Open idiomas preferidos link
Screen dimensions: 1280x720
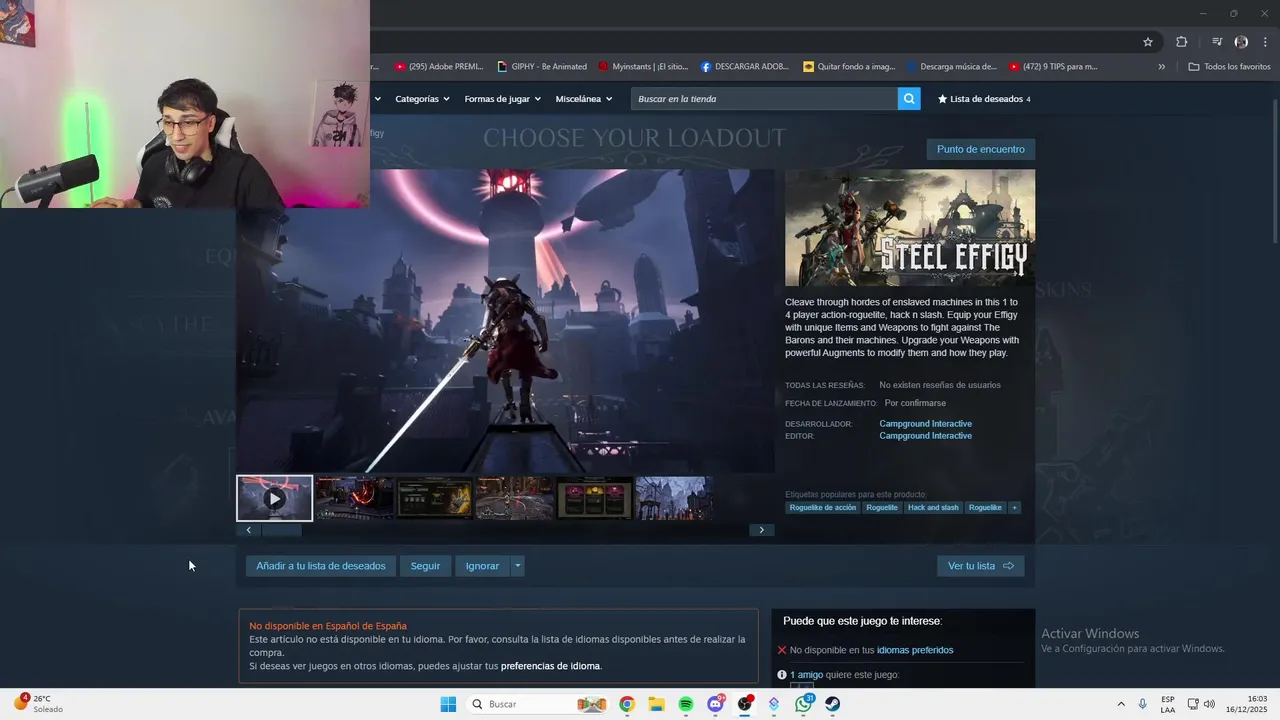[915, 650]
